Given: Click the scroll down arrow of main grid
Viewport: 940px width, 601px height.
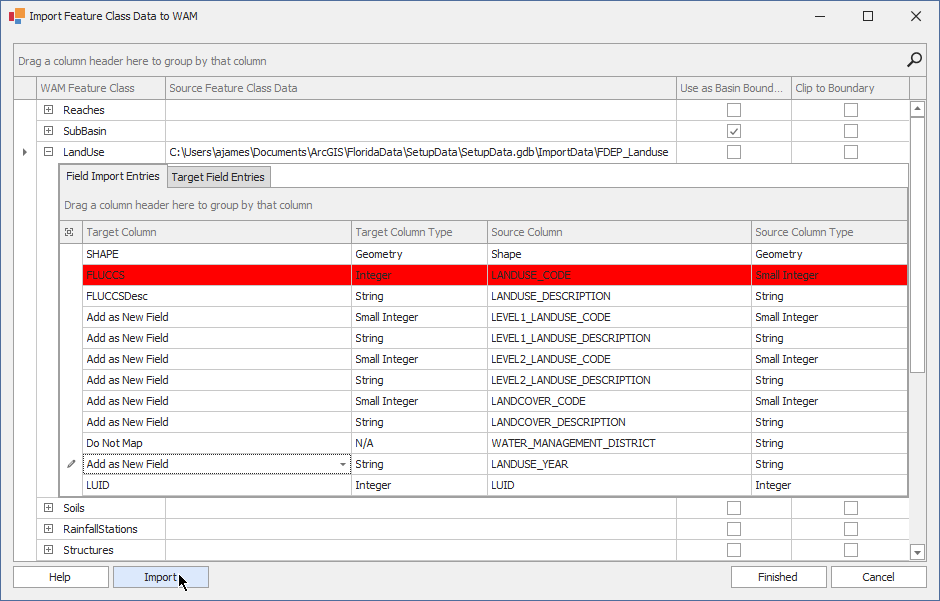Looking at the screenshot, I should click(x=917, y=552).
